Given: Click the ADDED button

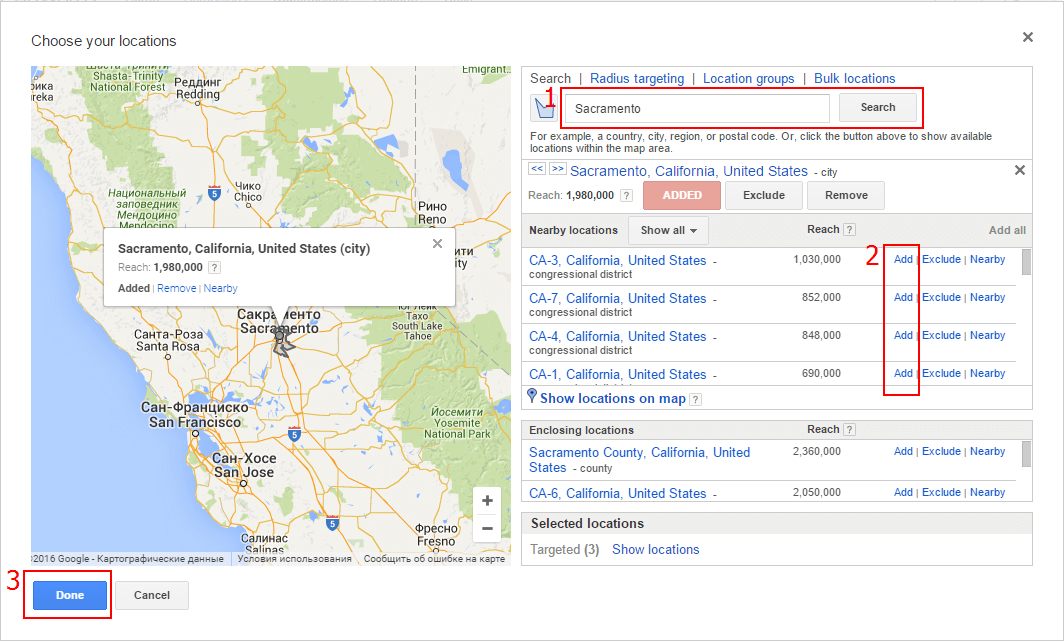Looking at the screenshot, I should click(x=682, y=195).
